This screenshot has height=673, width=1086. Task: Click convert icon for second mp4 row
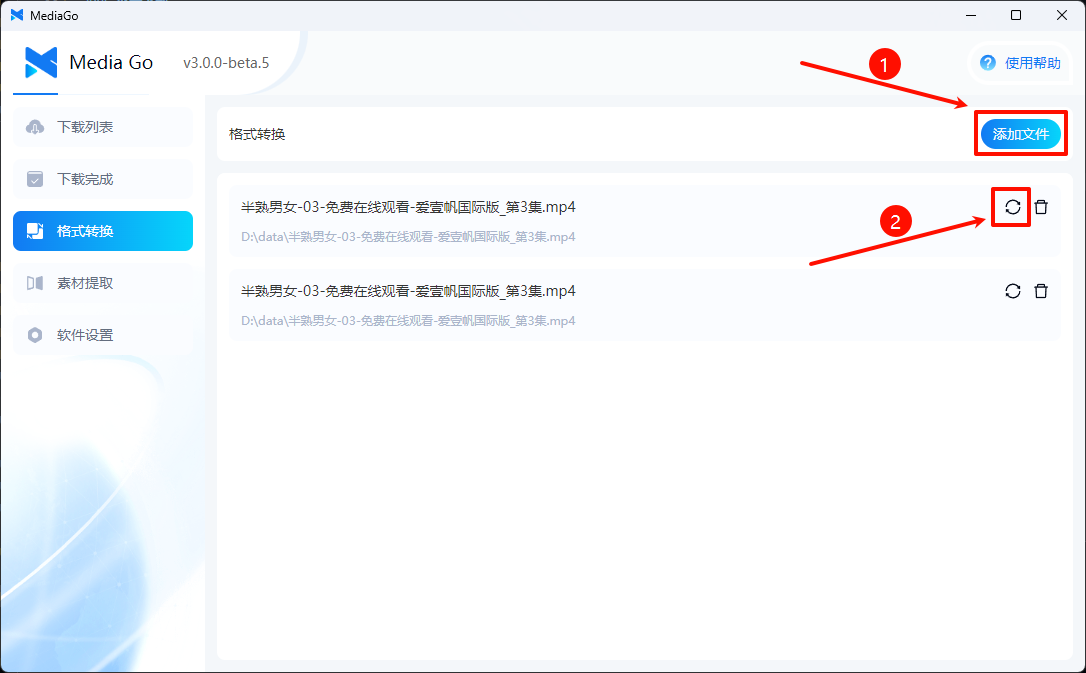(1013, 291)
